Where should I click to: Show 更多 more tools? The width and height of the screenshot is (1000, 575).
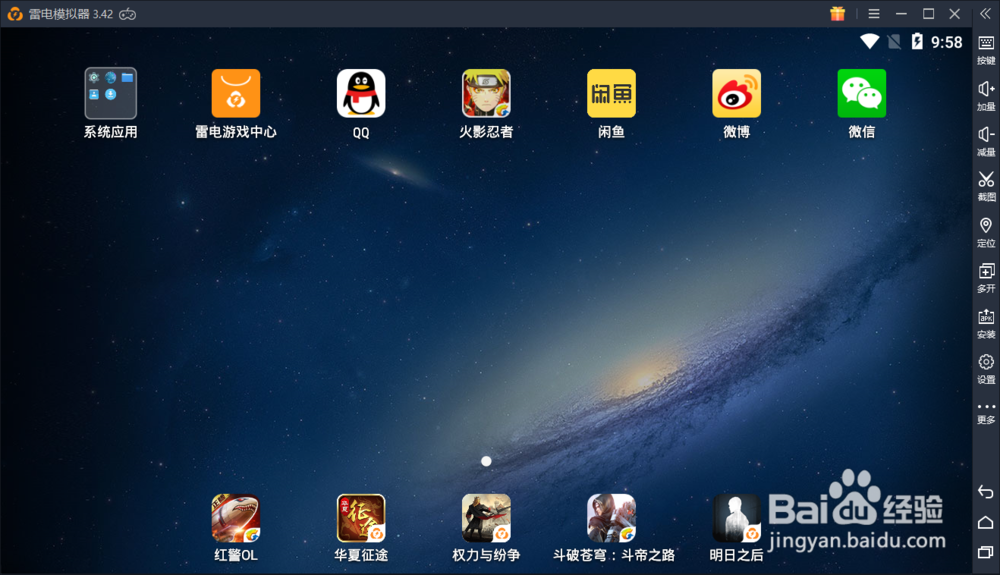986,412
